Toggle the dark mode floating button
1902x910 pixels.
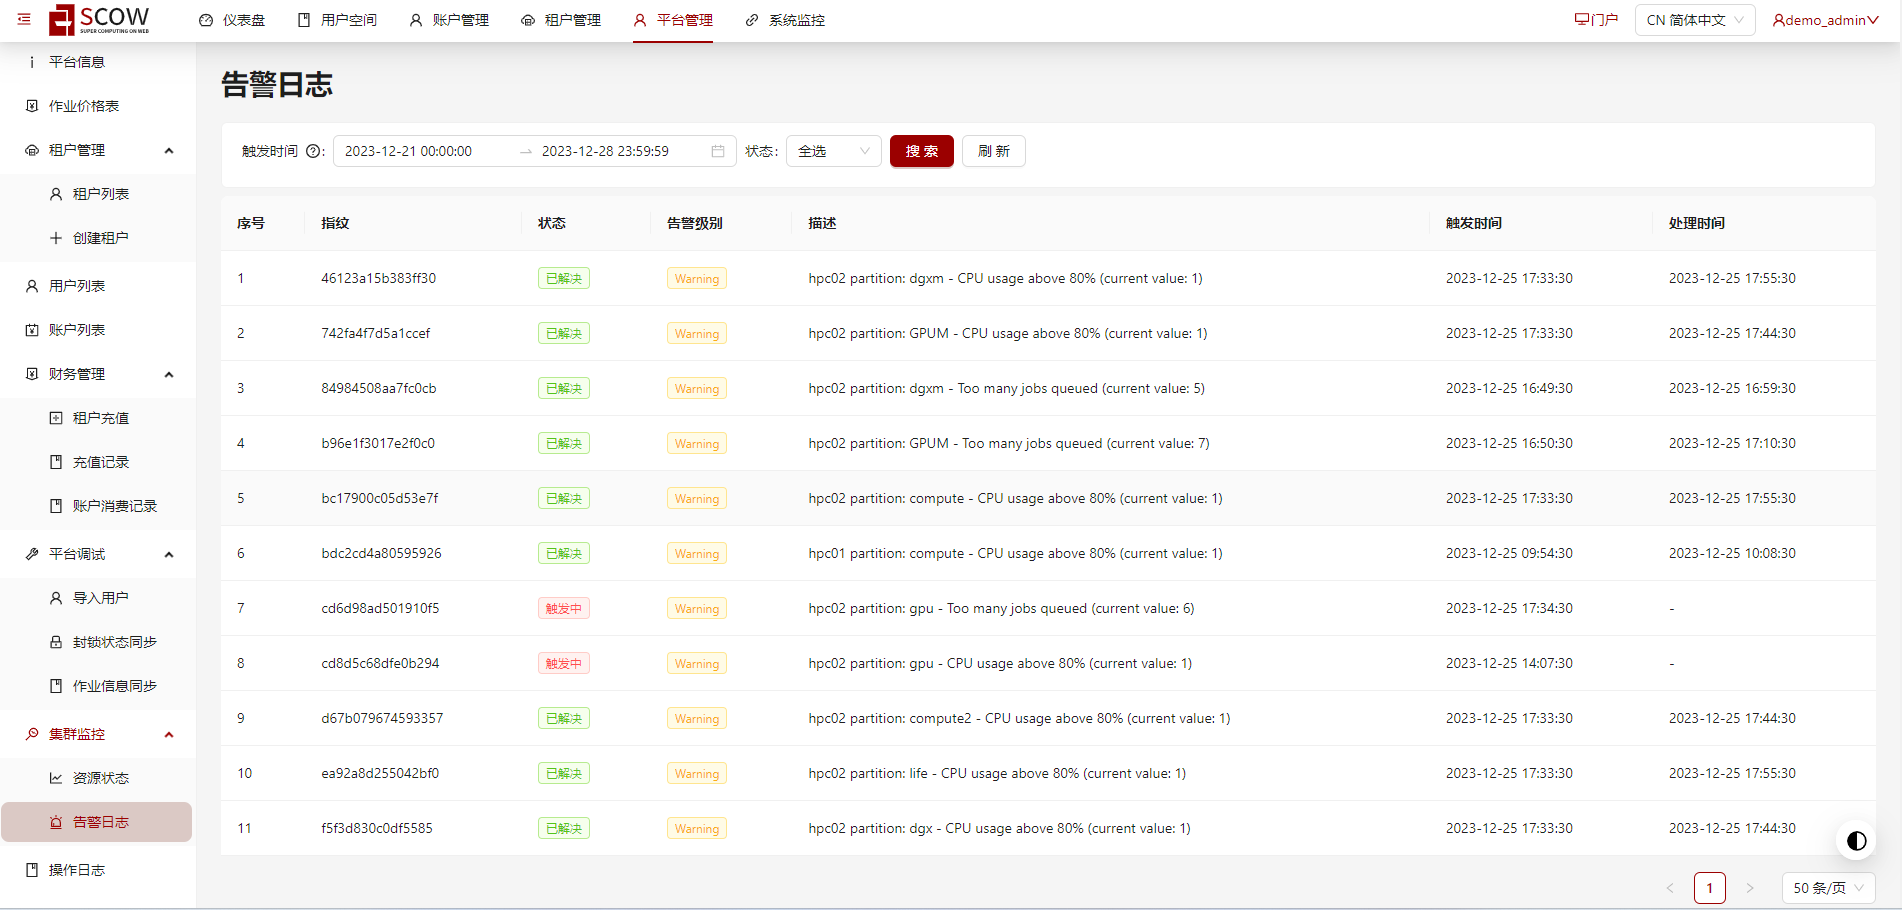tap(1856, 841)
